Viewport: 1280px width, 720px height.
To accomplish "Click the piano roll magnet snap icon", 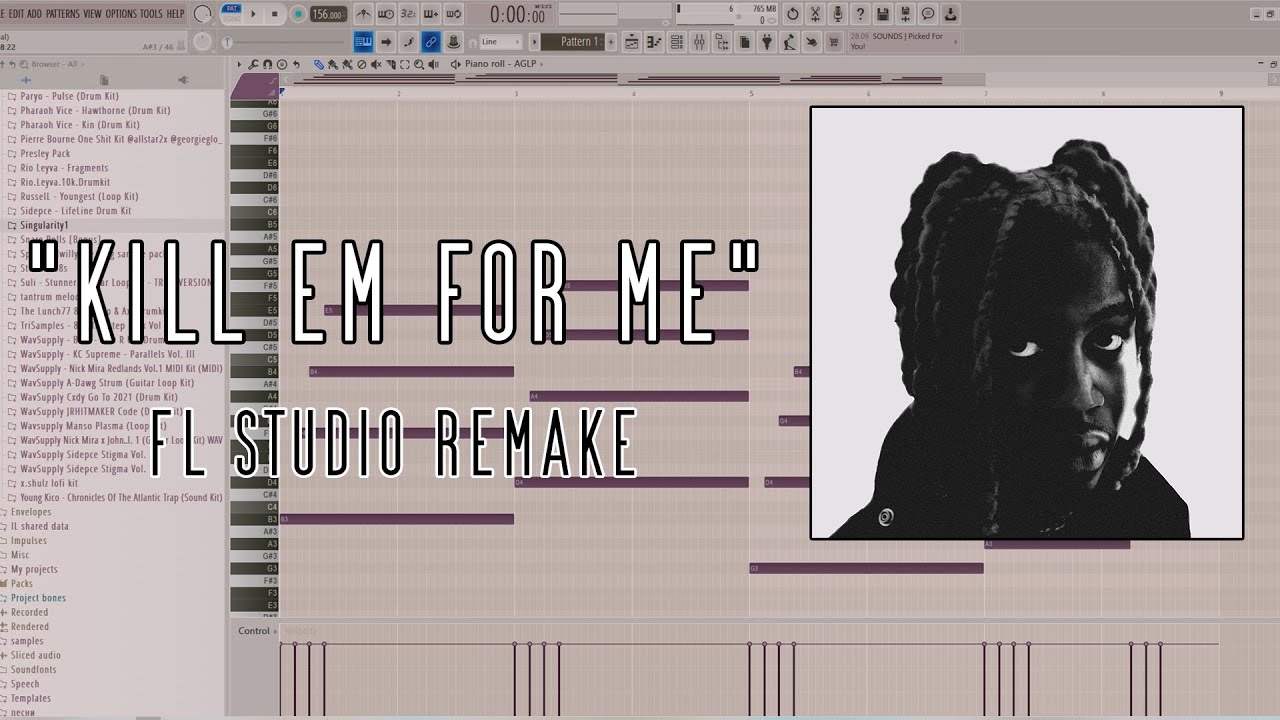I will click(268, 64).
